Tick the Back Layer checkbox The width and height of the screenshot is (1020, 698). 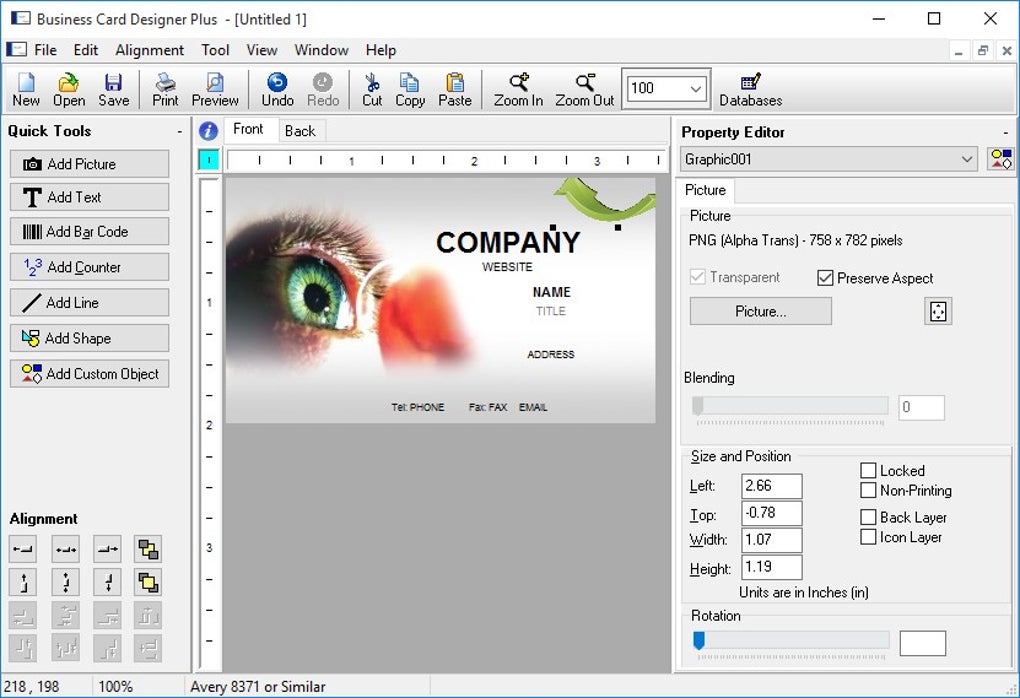[x=868, y=517]
